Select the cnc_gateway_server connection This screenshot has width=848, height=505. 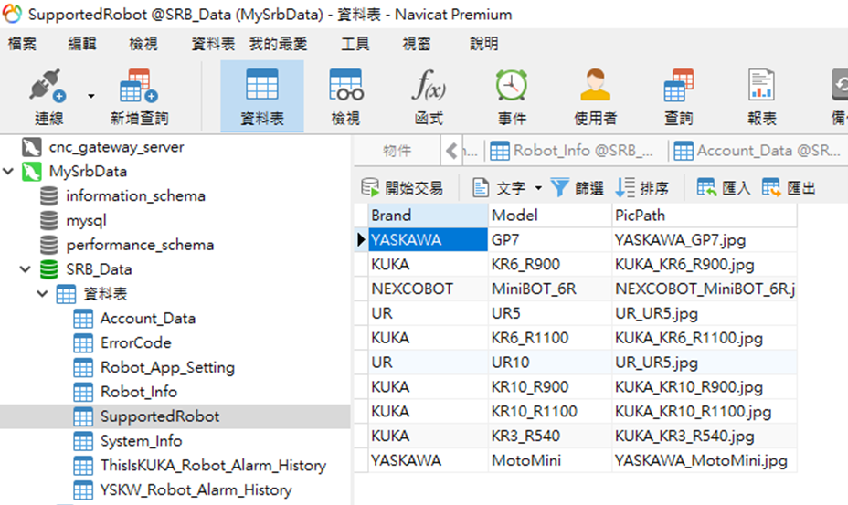point(116,147)
